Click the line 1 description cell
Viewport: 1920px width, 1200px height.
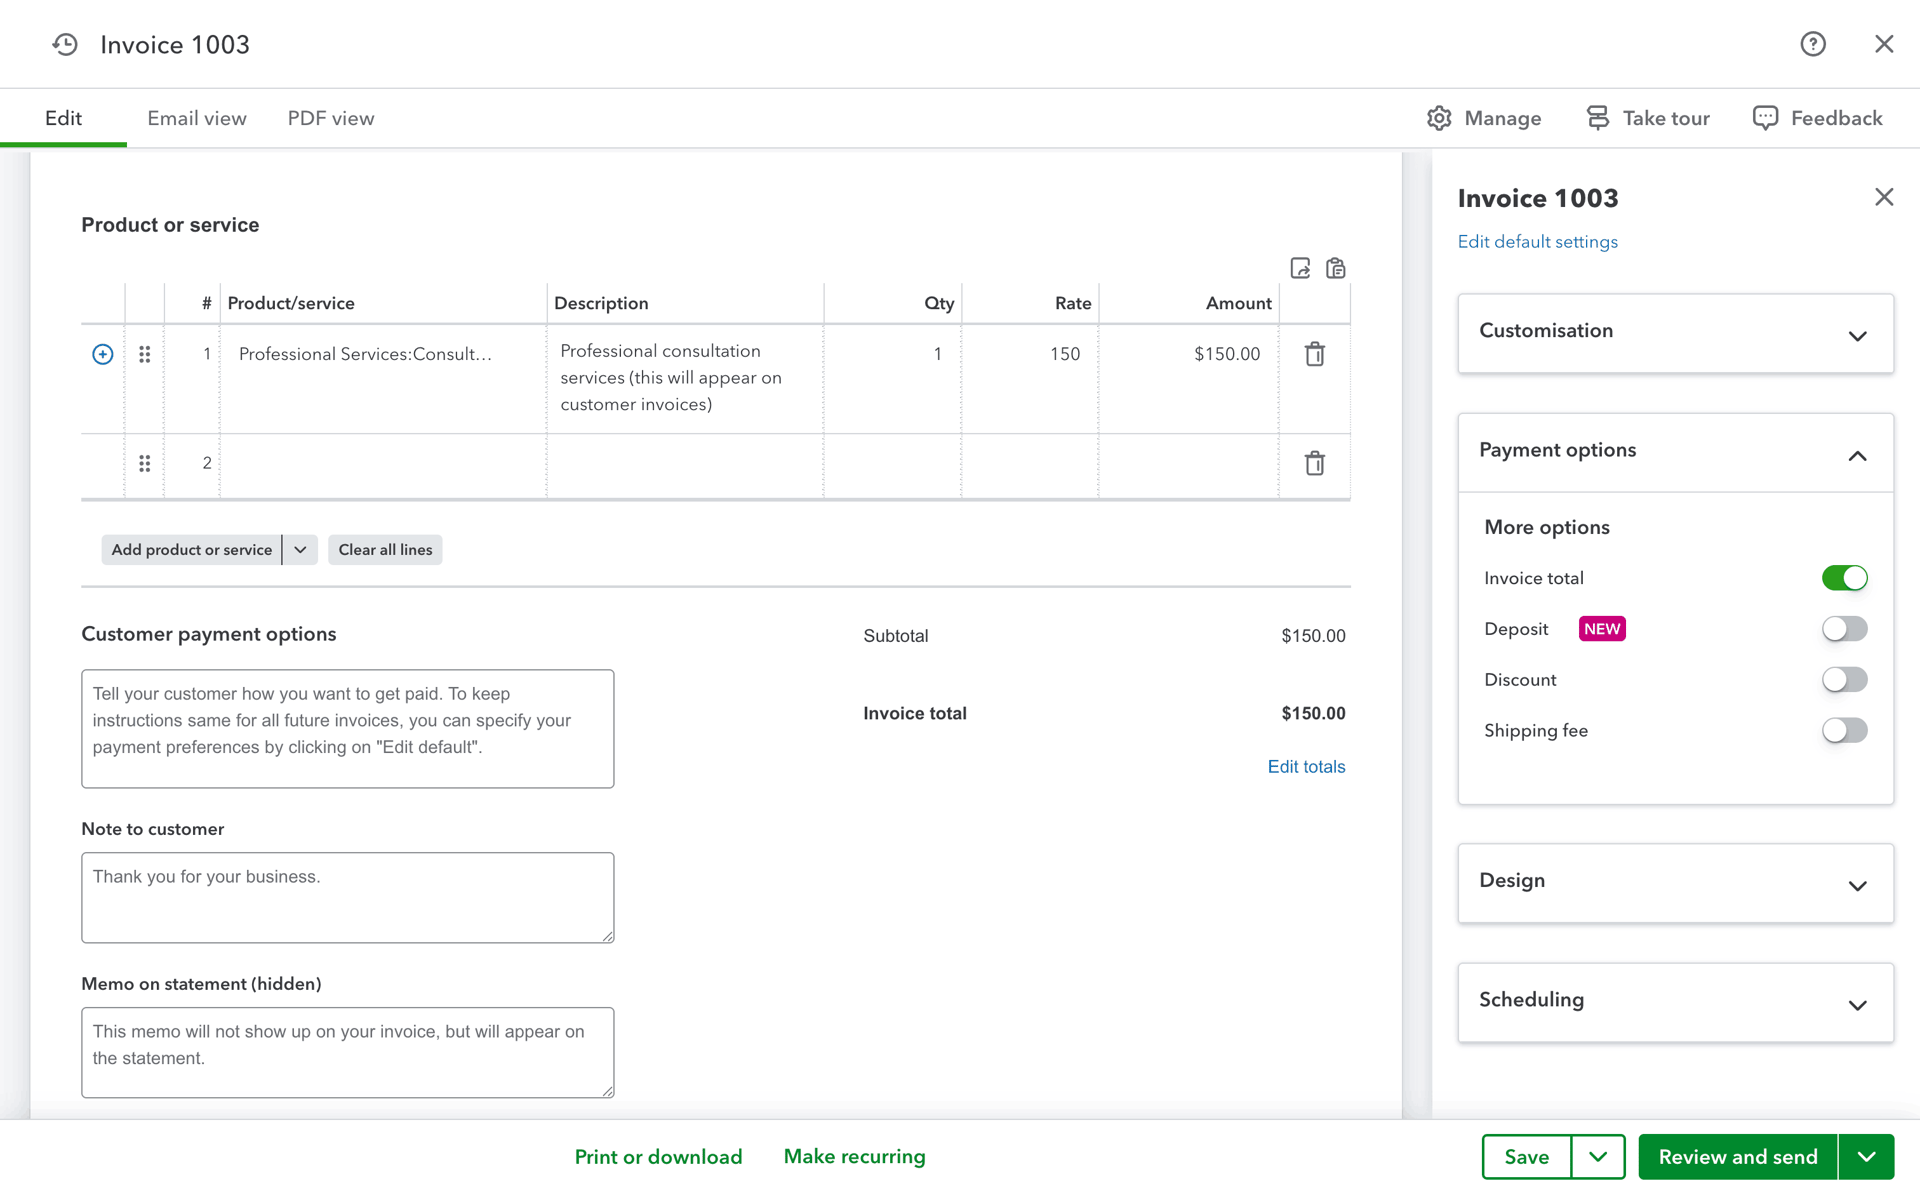click(x=685, y=378)
